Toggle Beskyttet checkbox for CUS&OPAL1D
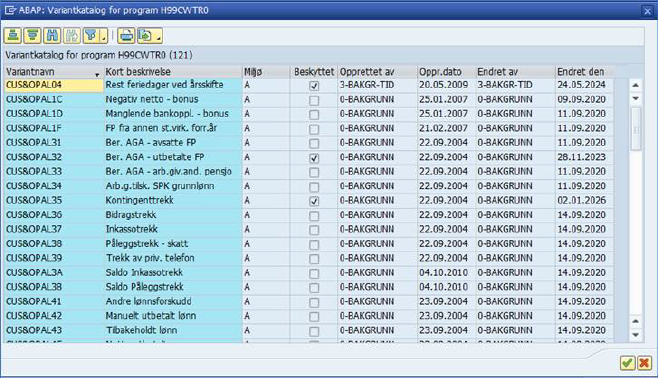This screenshot has width=658, height=378. [x=314, y=115]
